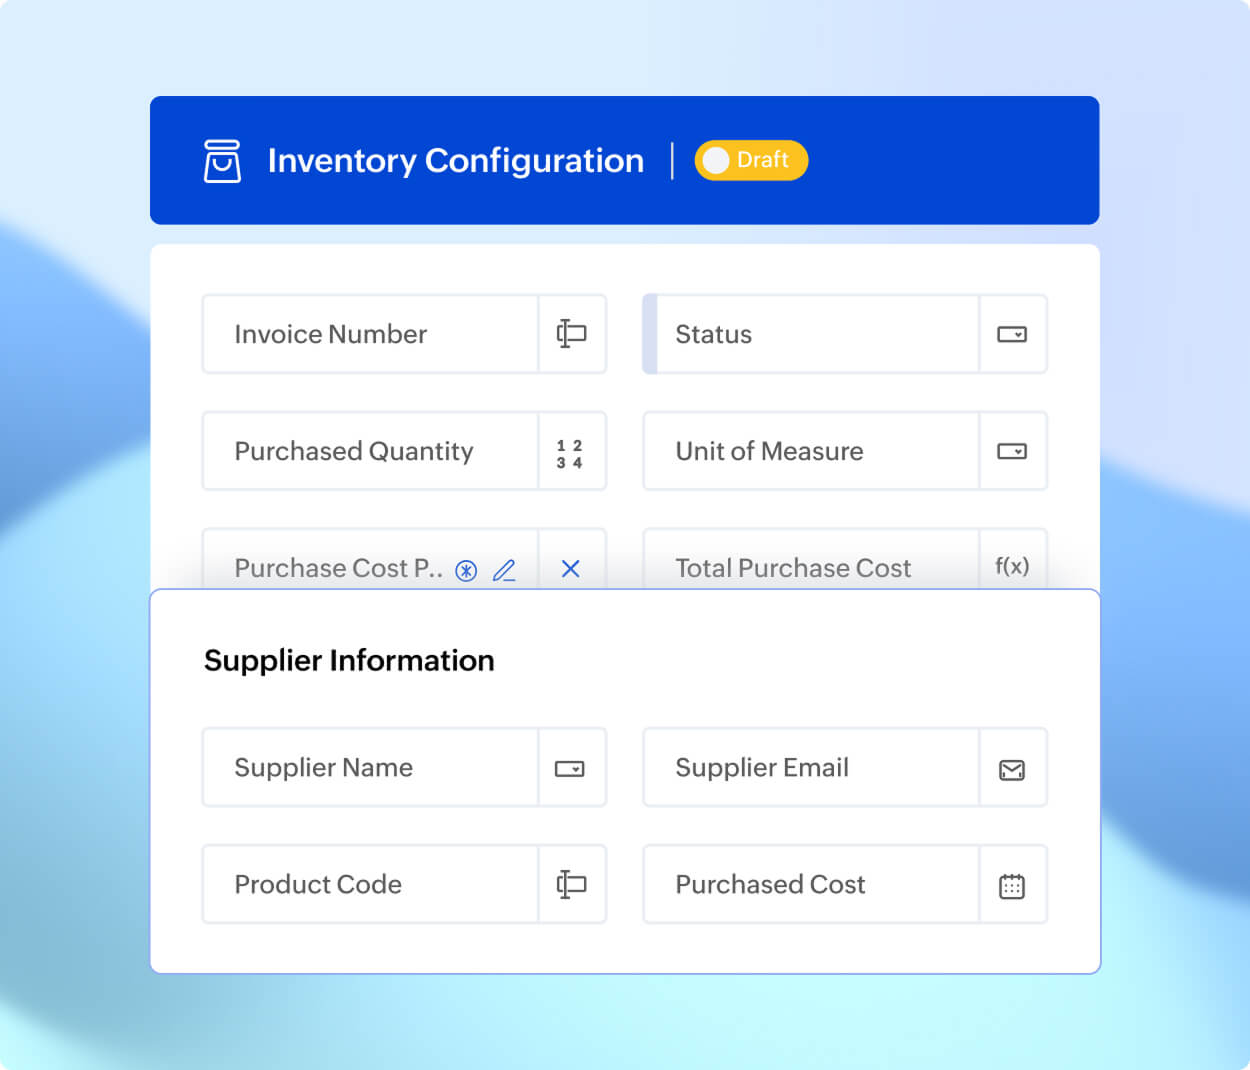Select the formula f(x) icon on Total Purchase Cost
The height and width of the screenshot is (1070, 1250).
pyautogui.click(x=1012, y=566)
